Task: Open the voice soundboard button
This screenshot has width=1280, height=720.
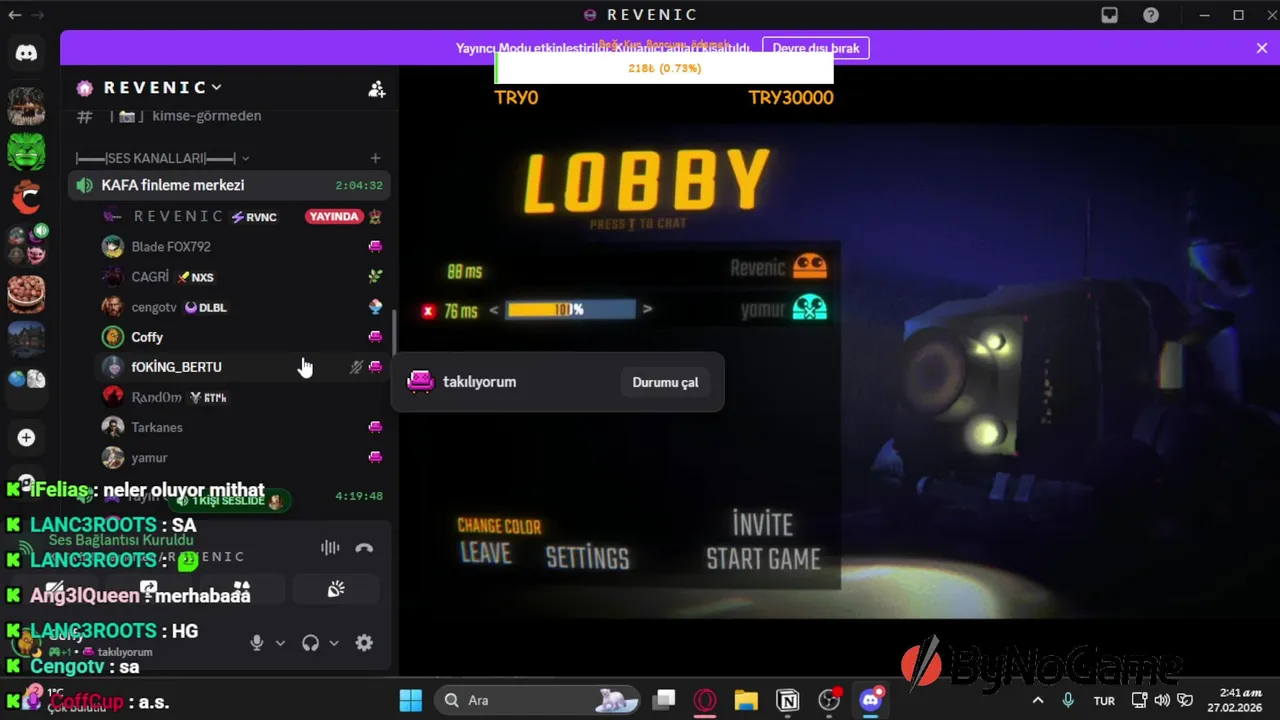Action: pos(336,589)
